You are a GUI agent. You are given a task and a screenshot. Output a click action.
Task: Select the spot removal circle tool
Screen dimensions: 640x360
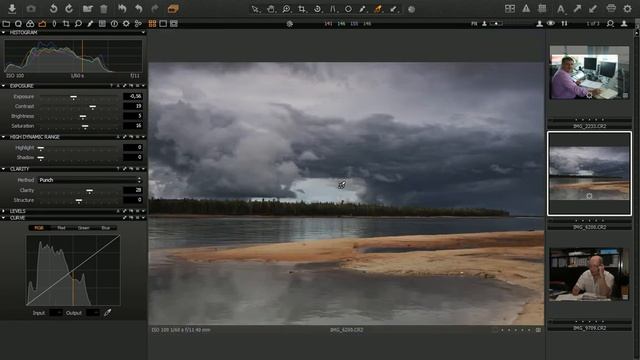(348, 9)
